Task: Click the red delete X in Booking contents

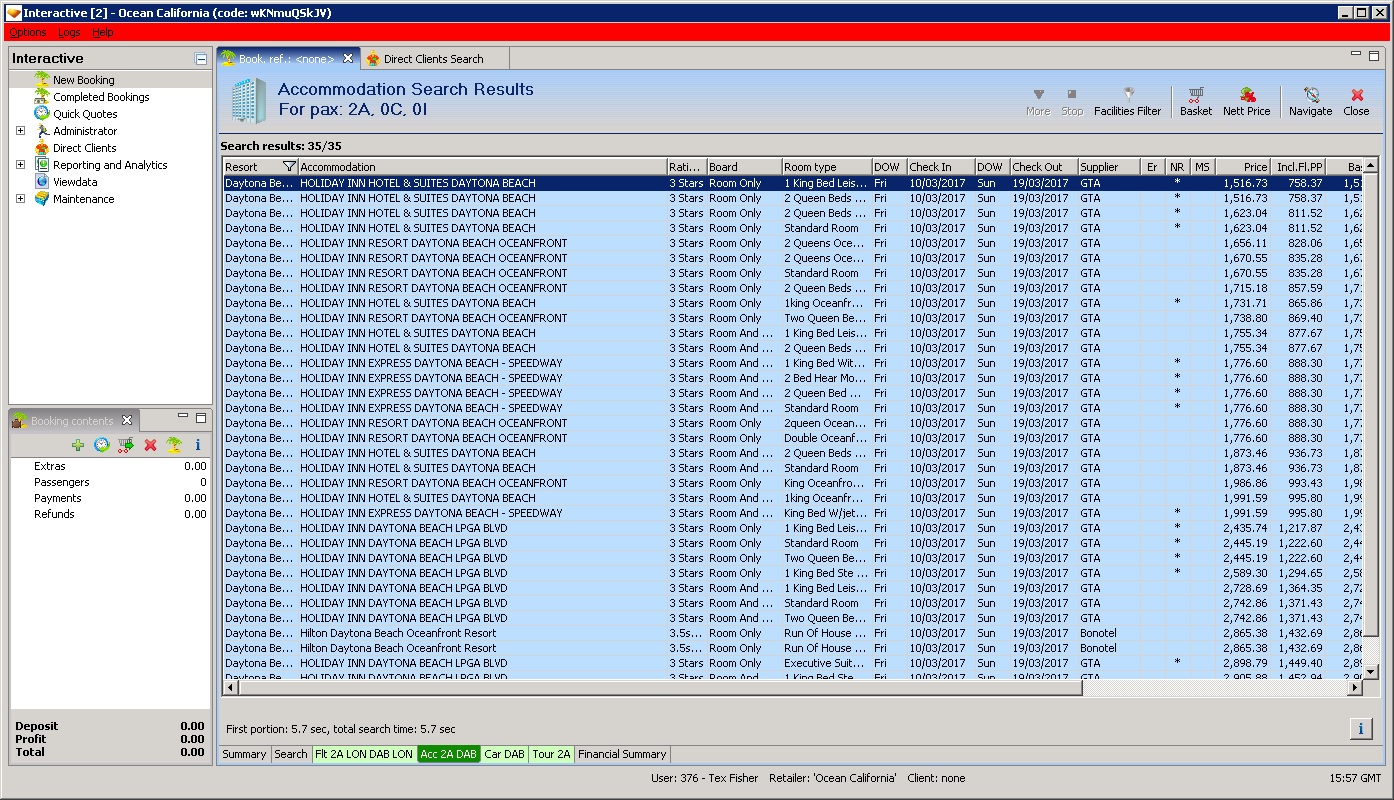Action: (150, 445)
